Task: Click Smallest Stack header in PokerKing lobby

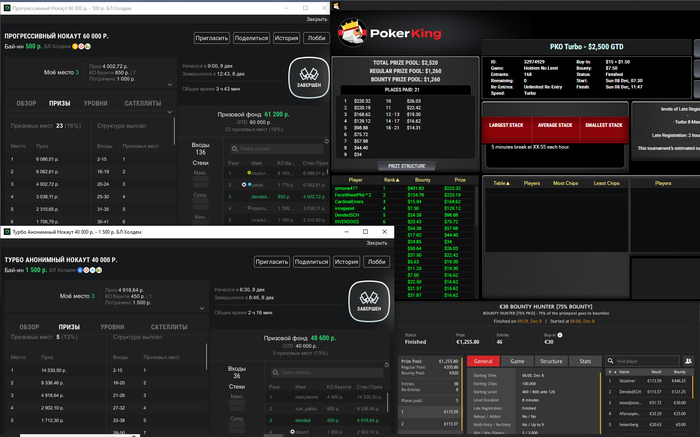Action: tap(604, 125)
